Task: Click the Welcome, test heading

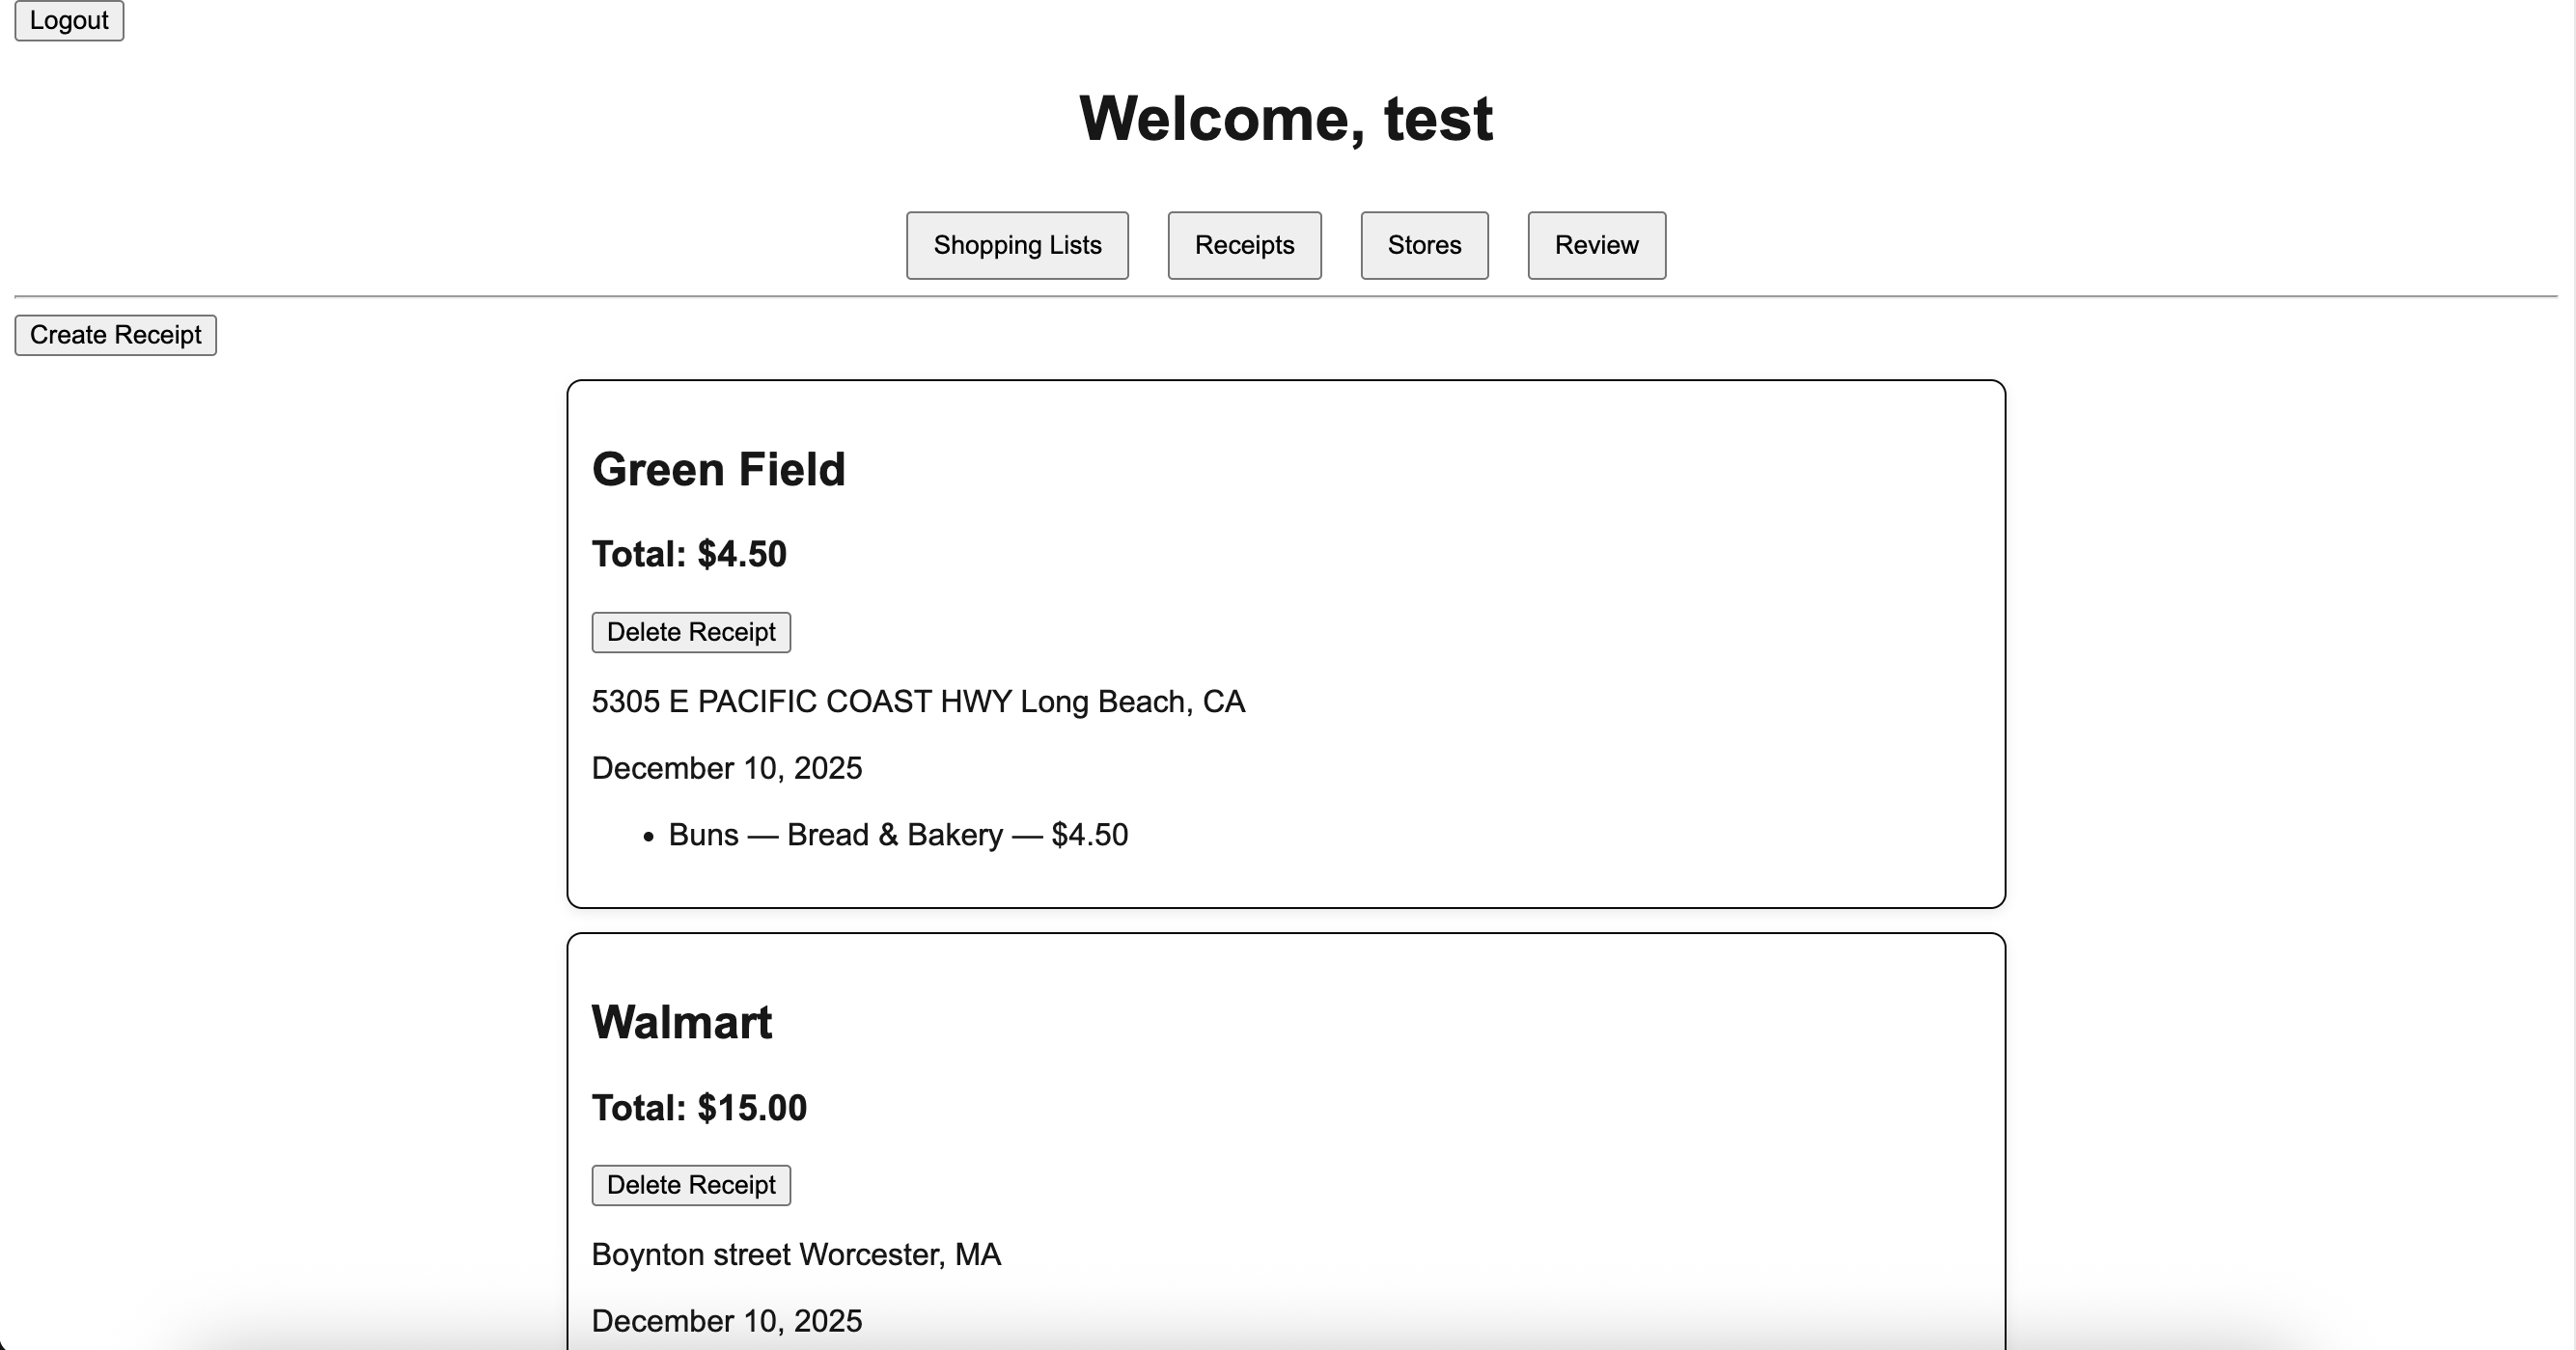Action: 1286,119
